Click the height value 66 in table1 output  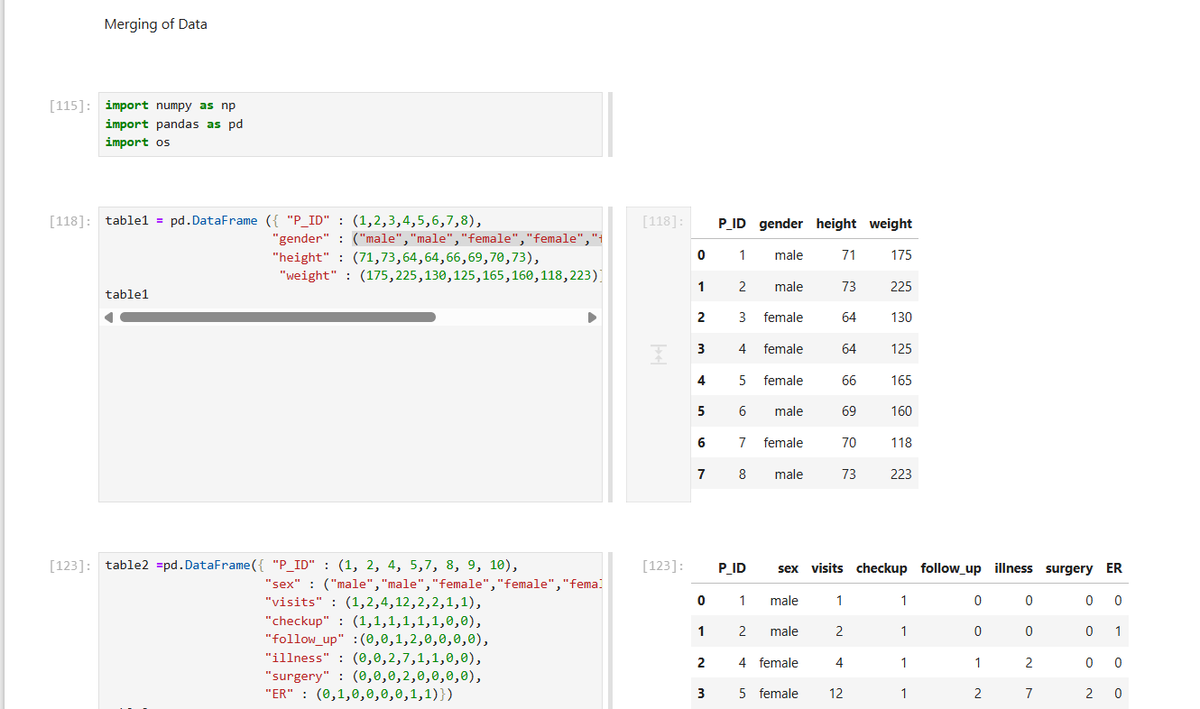849,381
